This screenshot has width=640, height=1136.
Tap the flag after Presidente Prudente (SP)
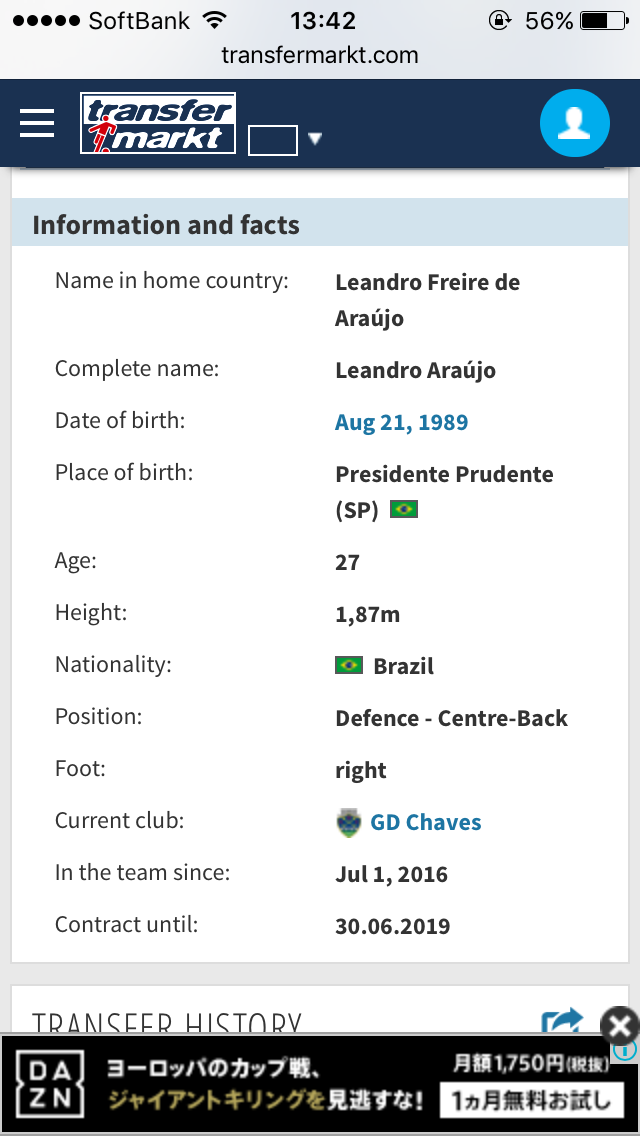[403, 509]
